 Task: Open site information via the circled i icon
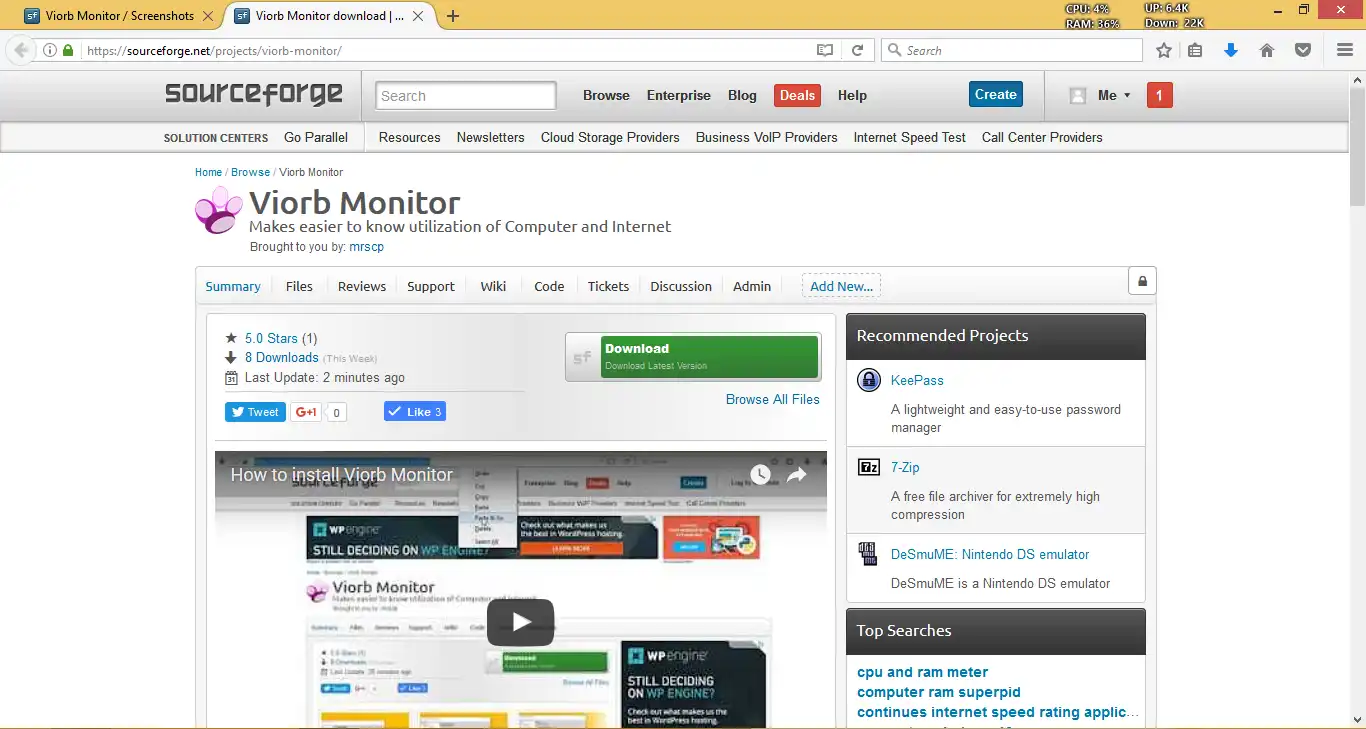[50, 50]
